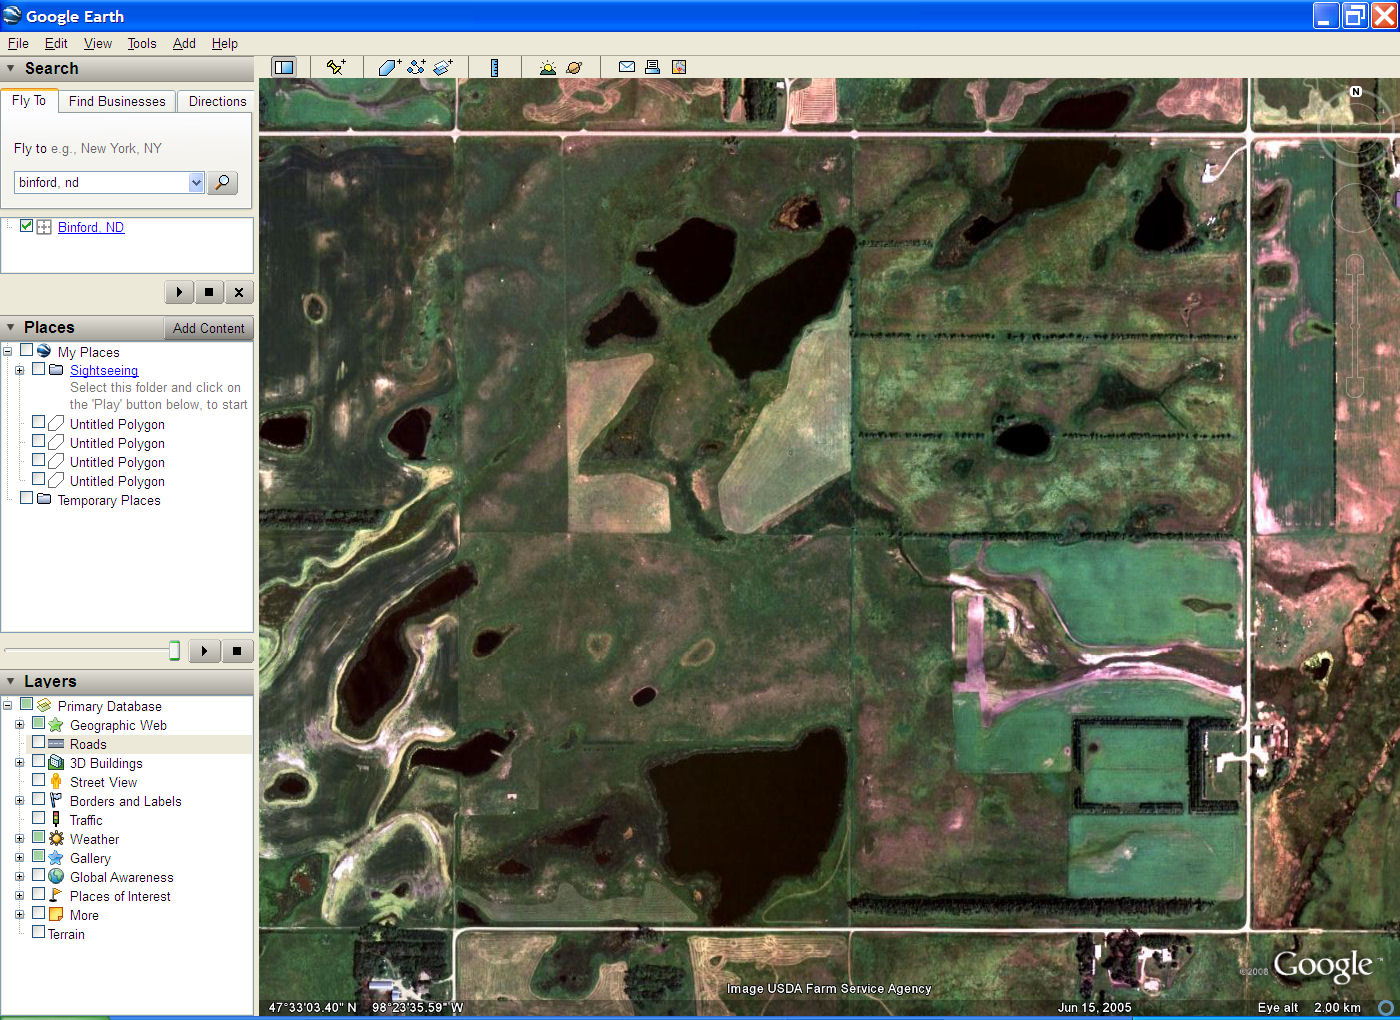Toggle the sidebar visibility icon

coord(284,67)
